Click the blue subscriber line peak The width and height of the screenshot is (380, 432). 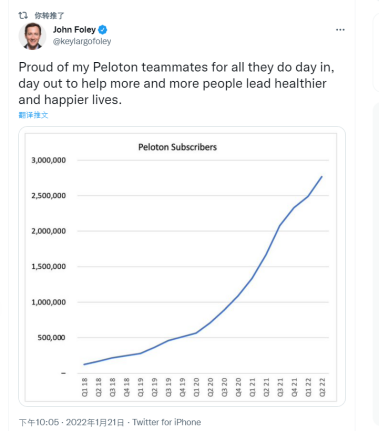click(322, 176)
